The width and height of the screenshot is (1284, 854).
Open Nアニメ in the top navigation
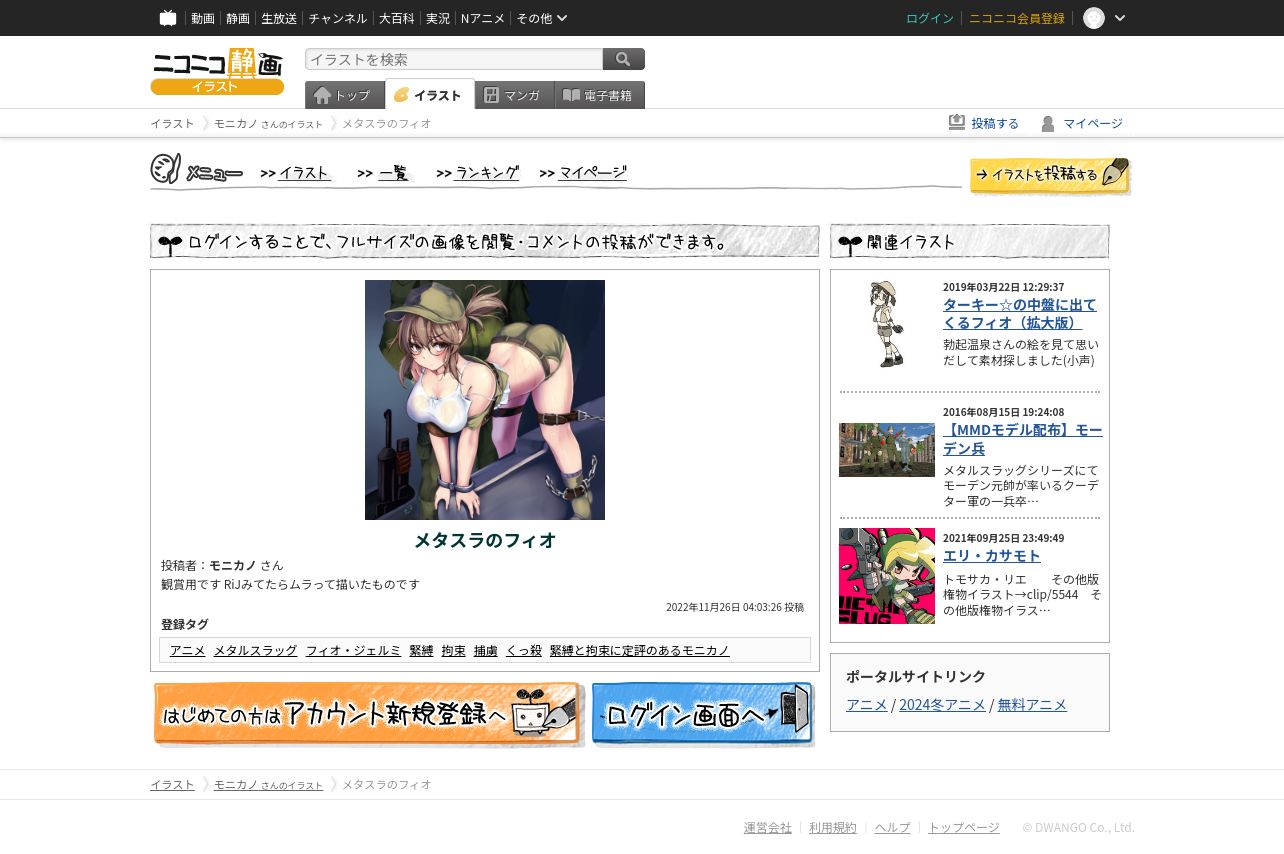pos(483,18)
